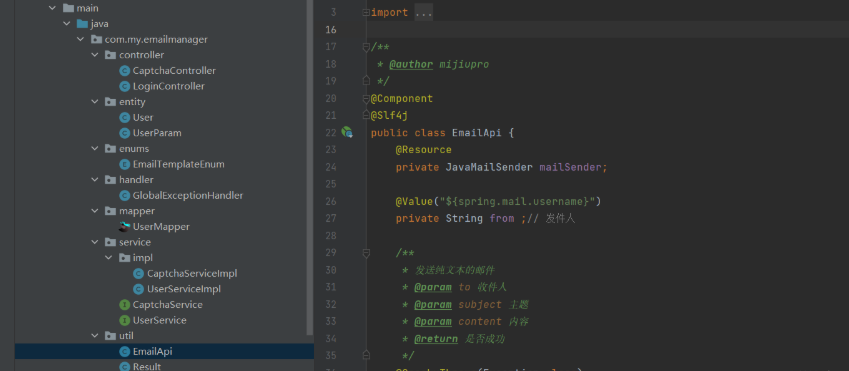
Task: Collapse the enums package chevron
Action: click(x=95, y=149)
